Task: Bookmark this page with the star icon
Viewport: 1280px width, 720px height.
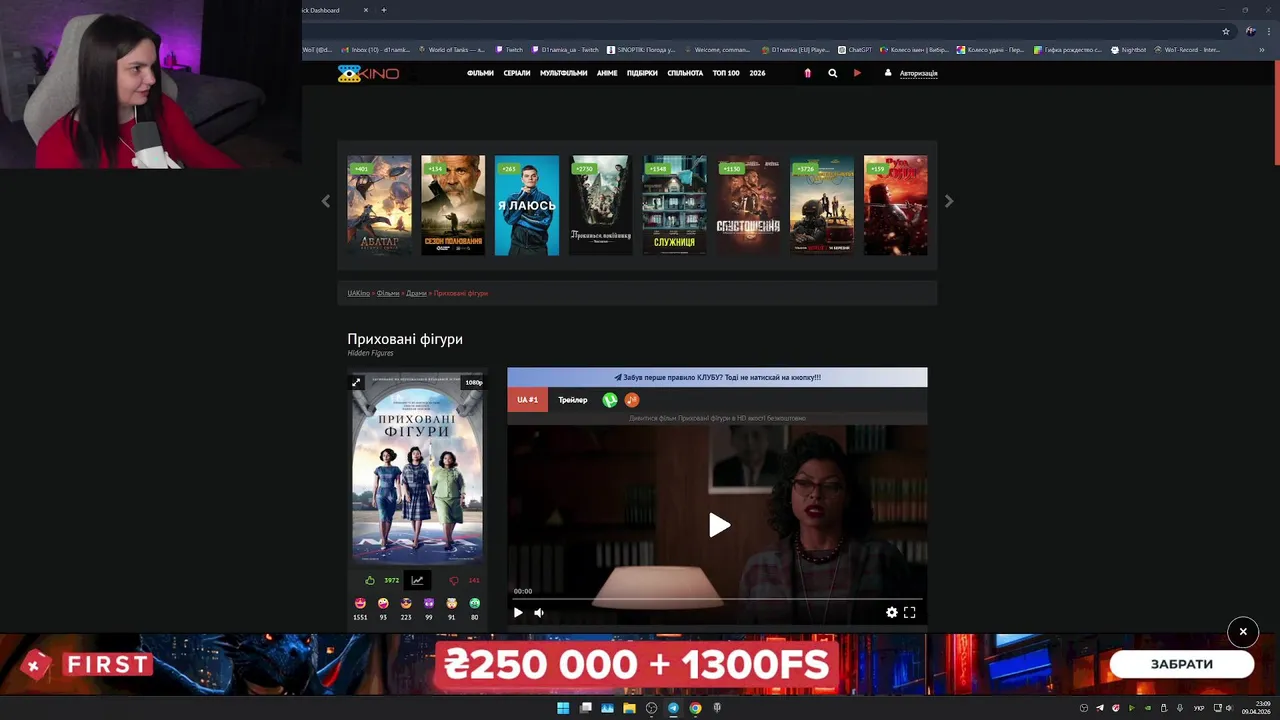Action: tap(1226, 31)
